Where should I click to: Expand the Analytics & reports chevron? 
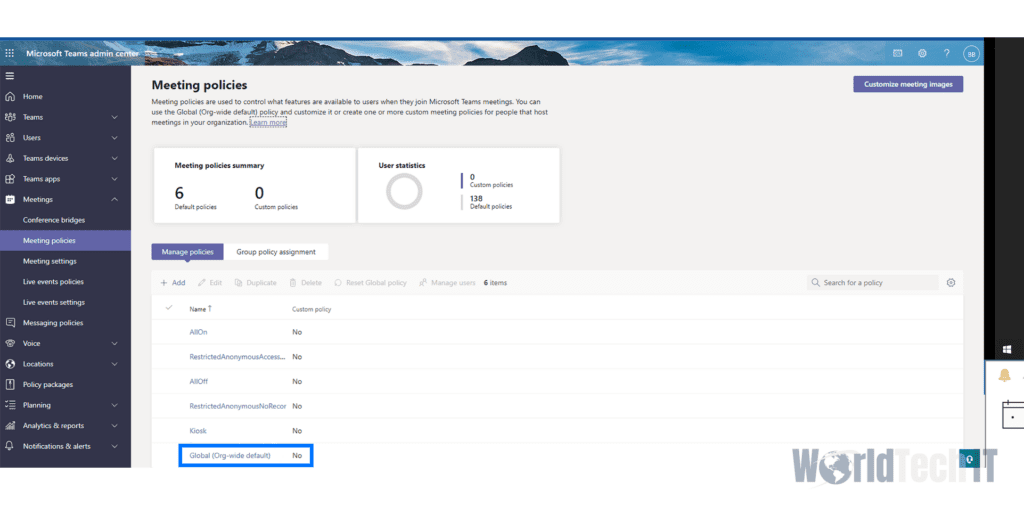114,426
